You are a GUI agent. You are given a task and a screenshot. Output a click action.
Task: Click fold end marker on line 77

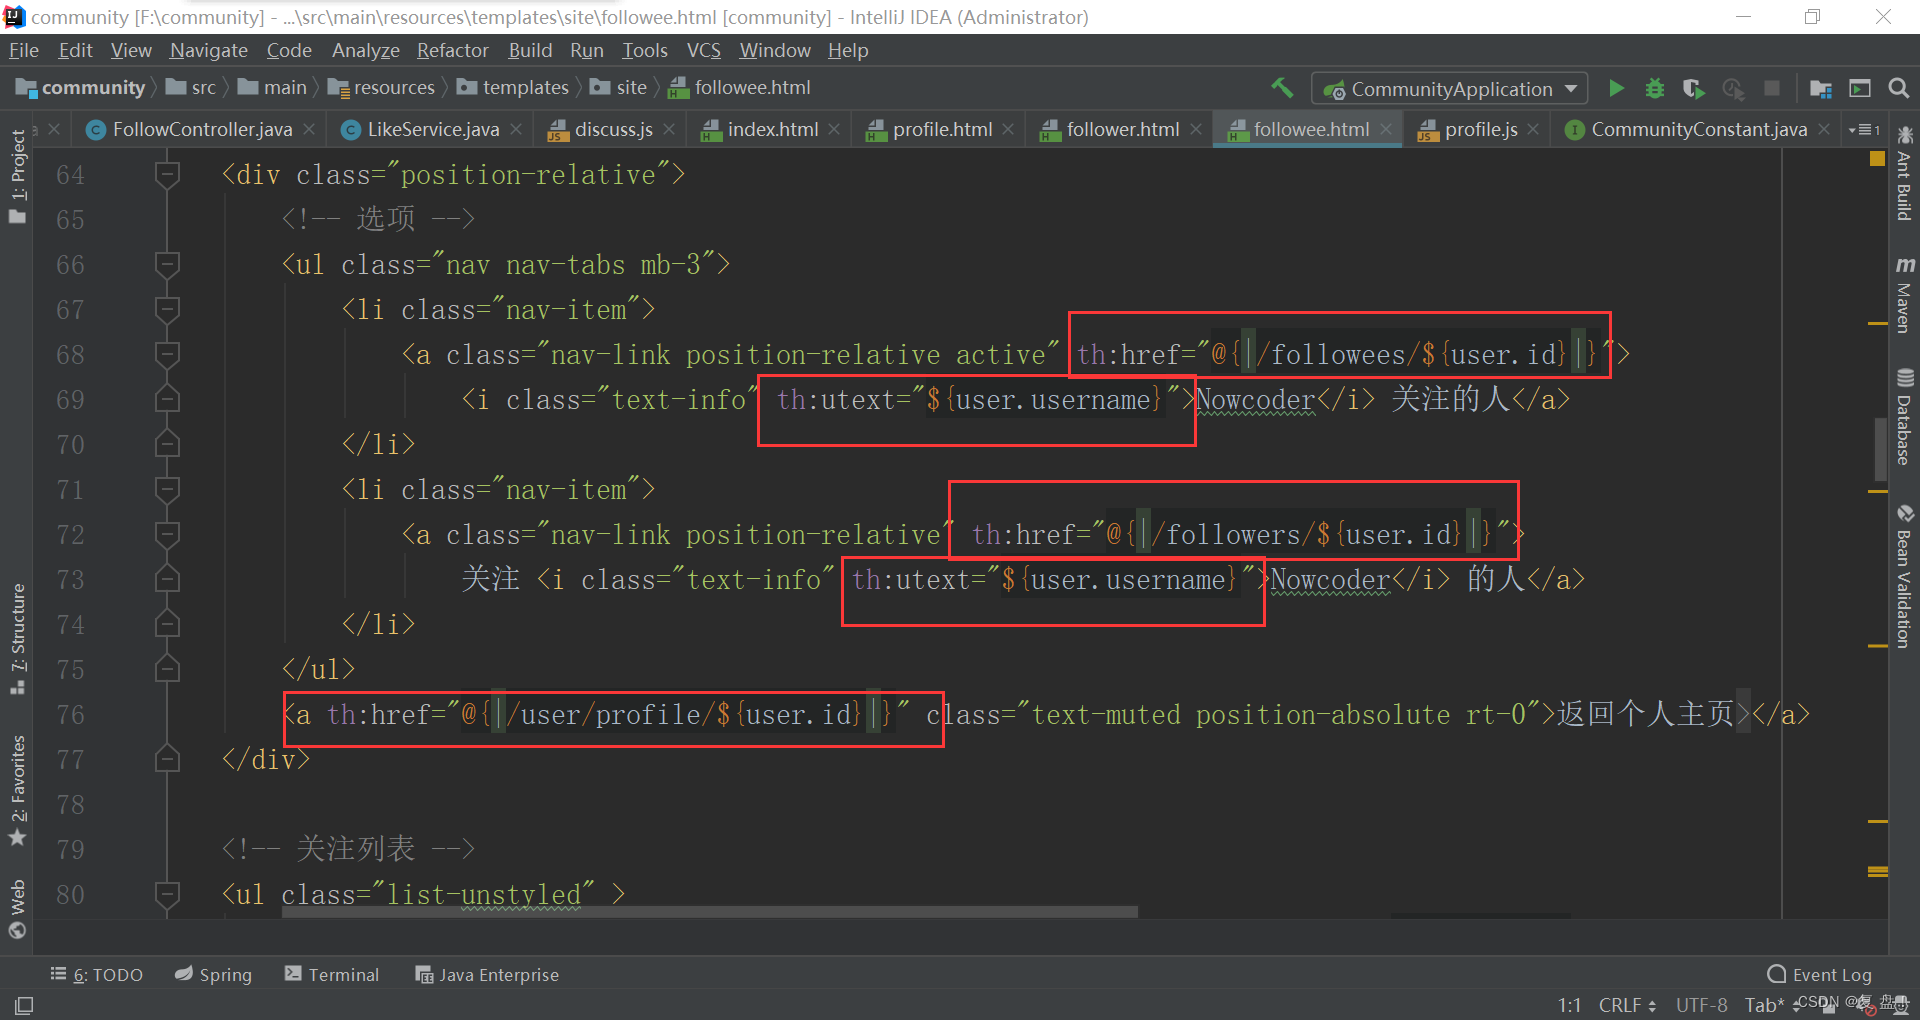167,759
